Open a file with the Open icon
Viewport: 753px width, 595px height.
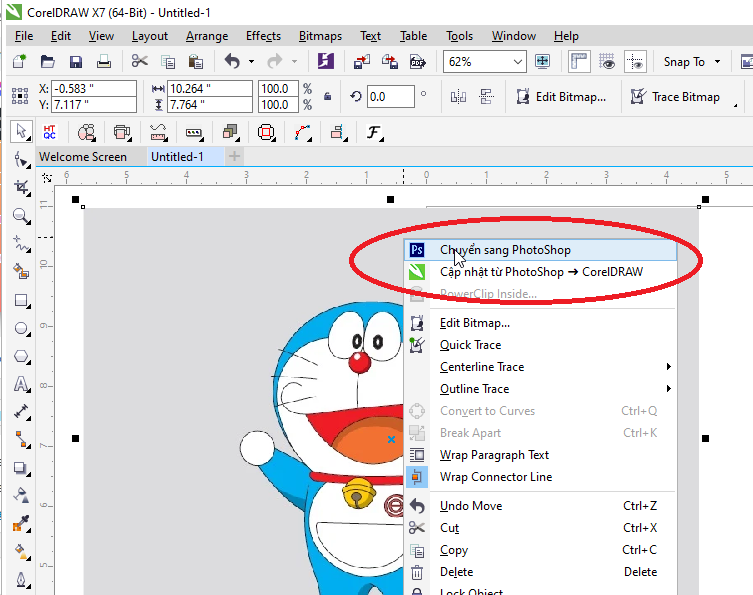pyautogui.click(x=48, y=61)
